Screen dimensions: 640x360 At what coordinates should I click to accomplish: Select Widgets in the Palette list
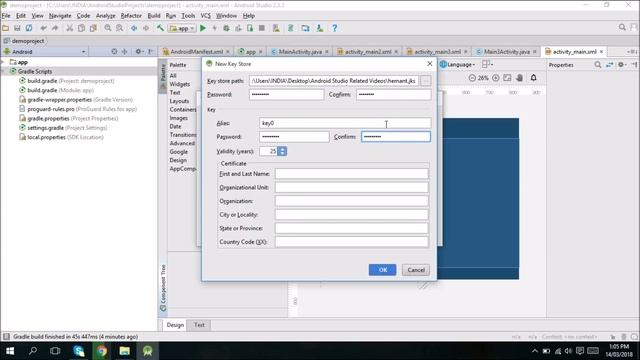(x=180, y=84)
